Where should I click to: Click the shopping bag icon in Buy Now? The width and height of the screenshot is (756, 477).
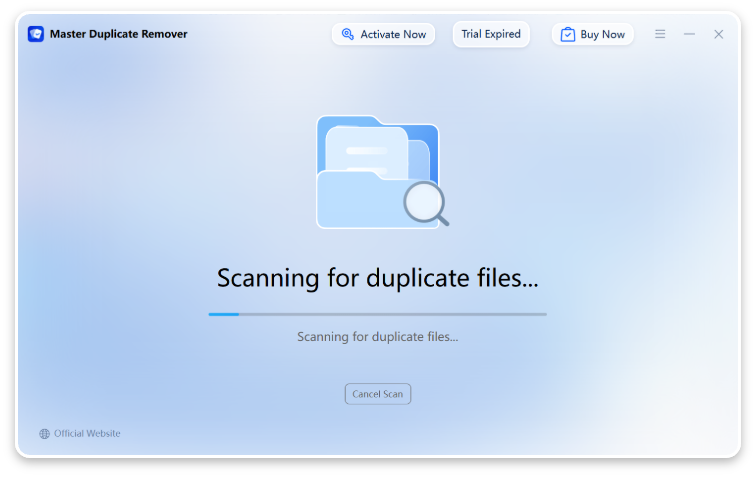567,34
